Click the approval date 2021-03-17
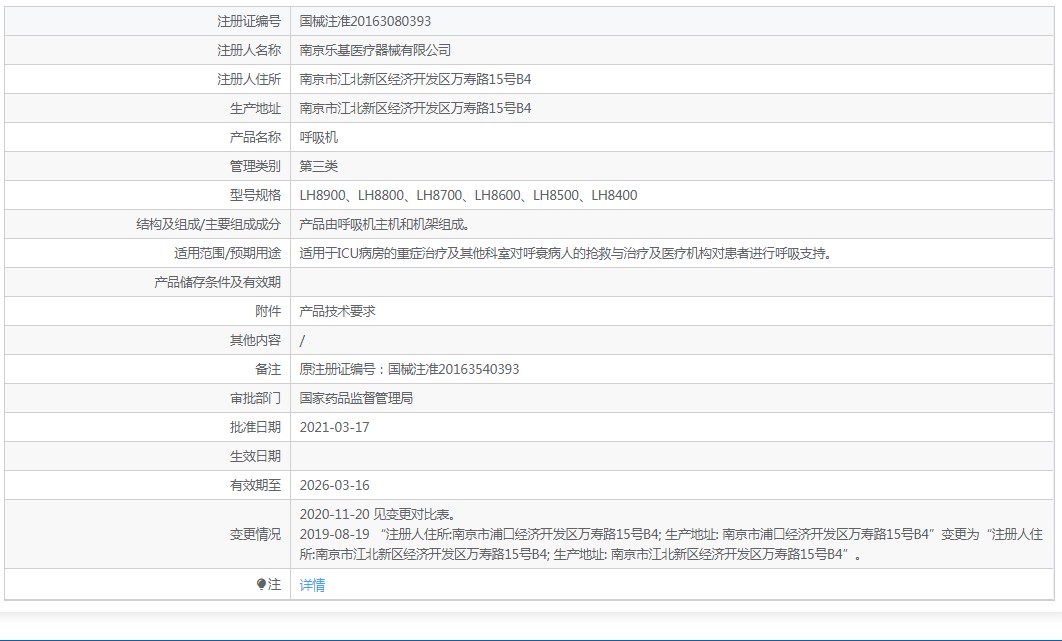The height and width of the screenshot is (641, 1062). (335, 428)
